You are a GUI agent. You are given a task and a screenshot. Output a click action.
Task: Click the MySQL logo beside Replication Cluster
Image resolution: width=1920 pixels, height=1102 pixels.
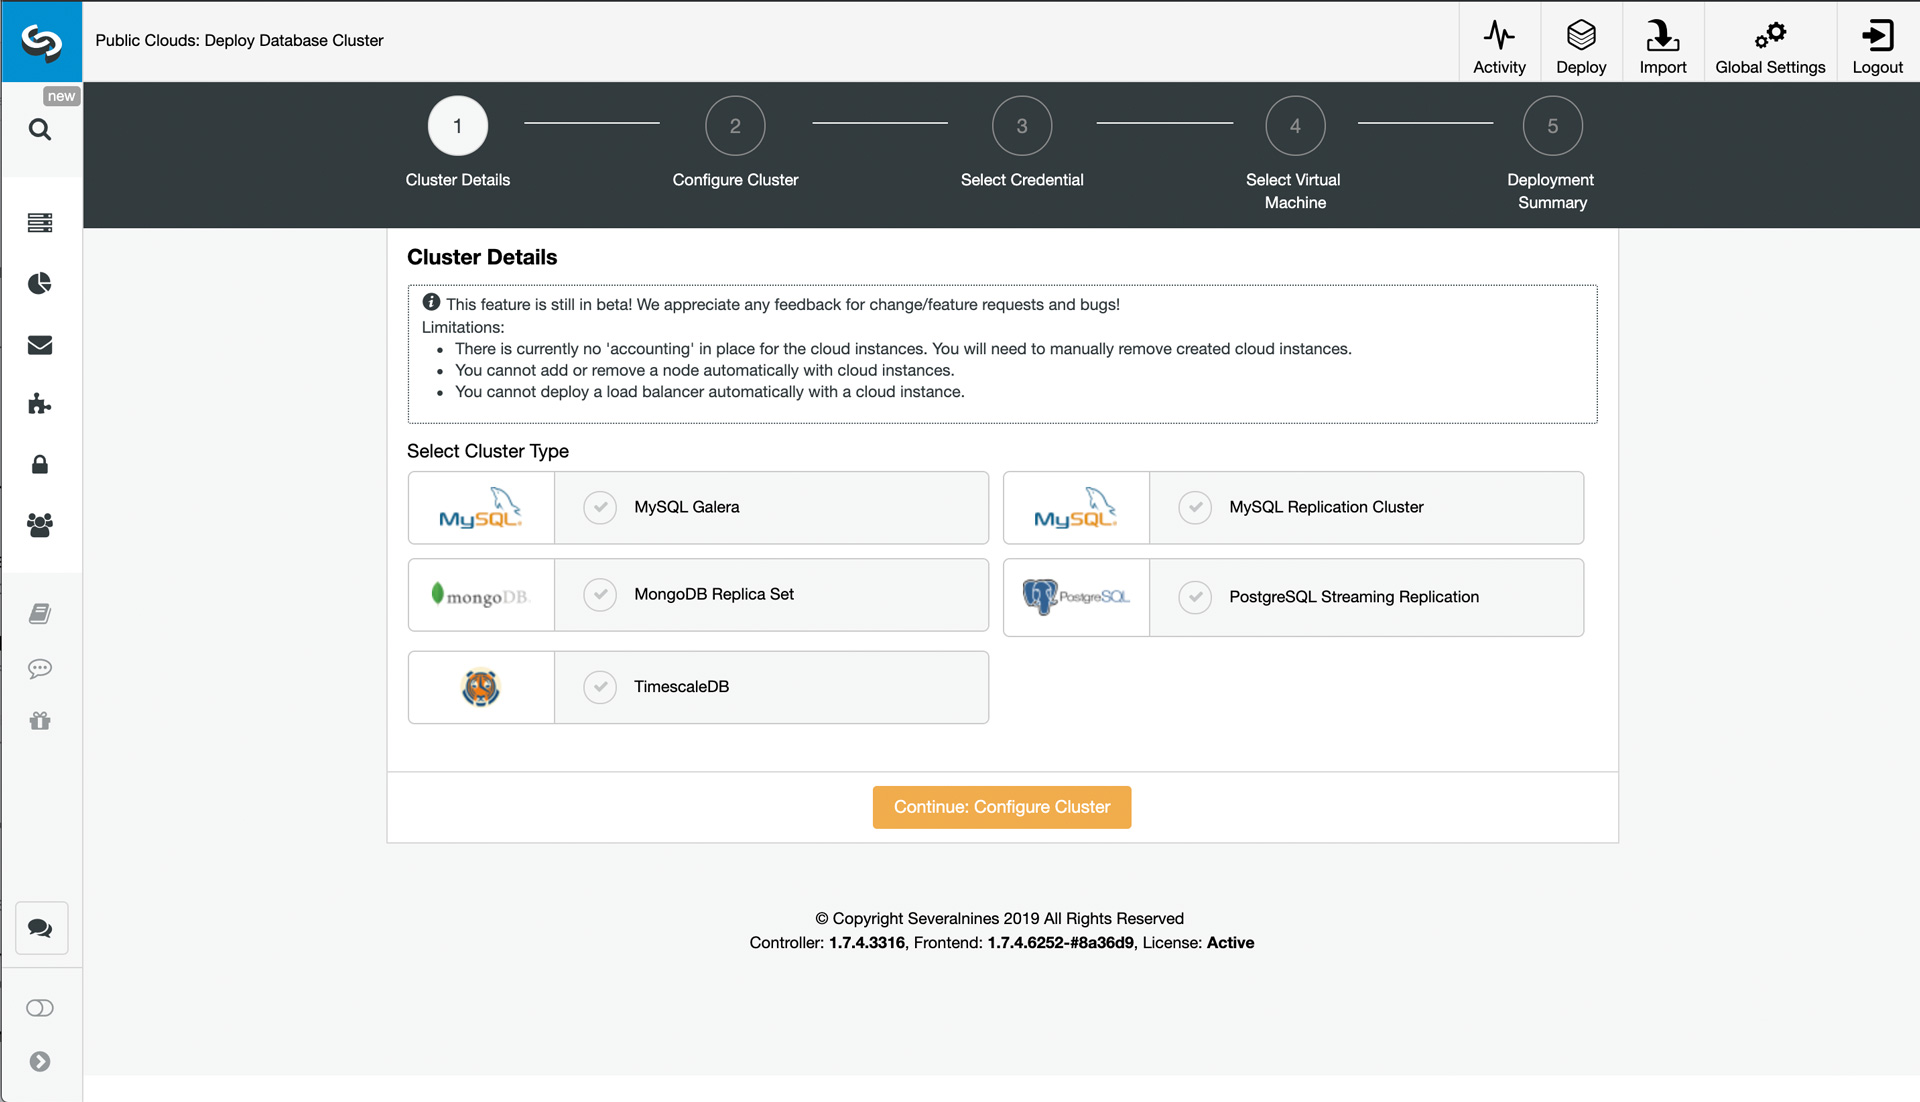click(1076, 508)
